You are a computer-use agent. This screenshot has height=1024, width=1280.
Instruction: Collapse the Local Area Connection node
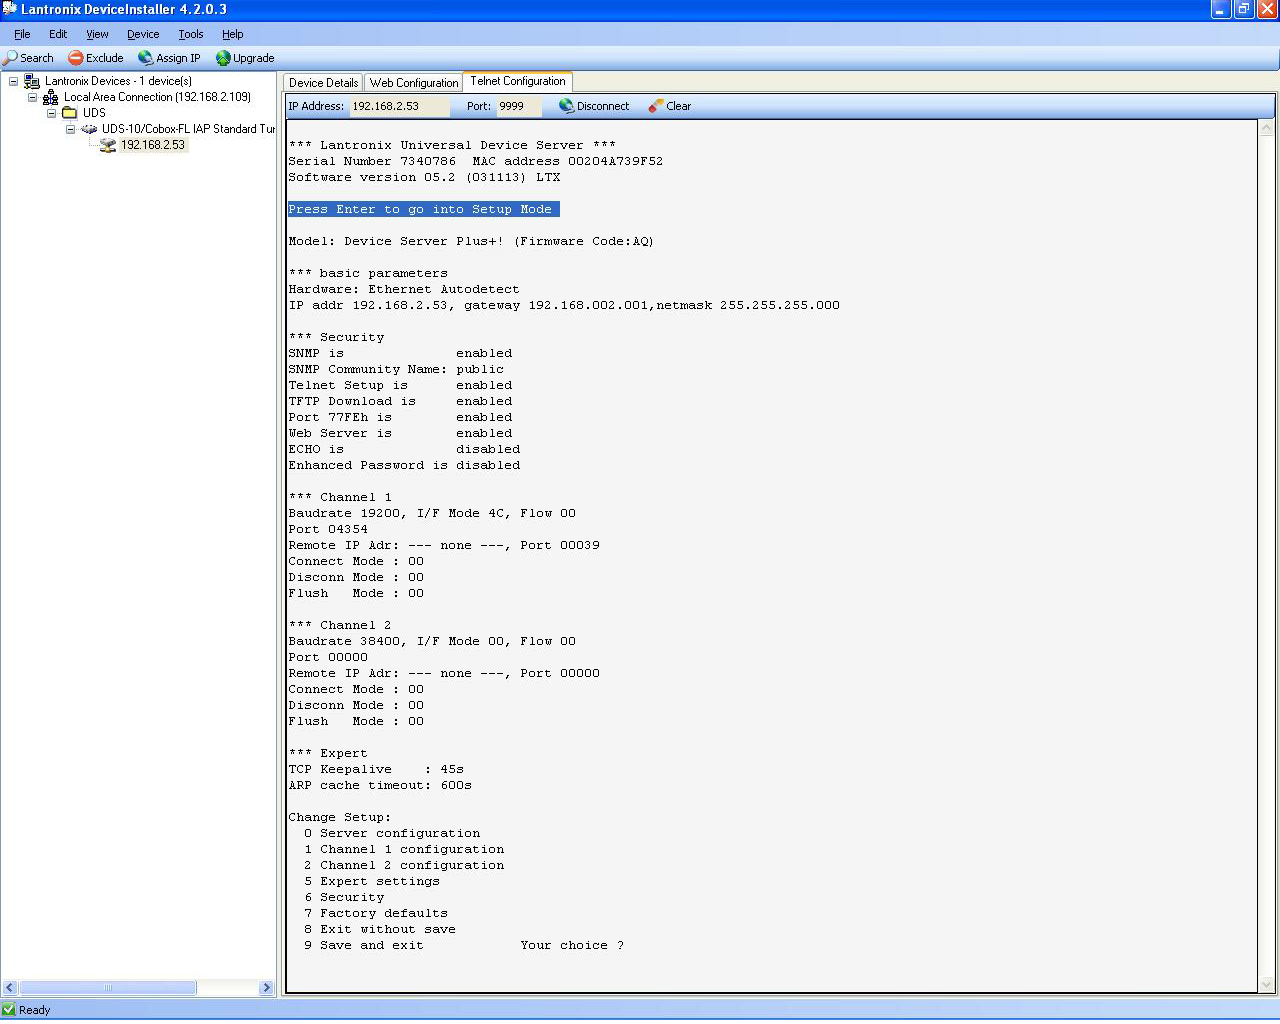(x=32, y=97)
